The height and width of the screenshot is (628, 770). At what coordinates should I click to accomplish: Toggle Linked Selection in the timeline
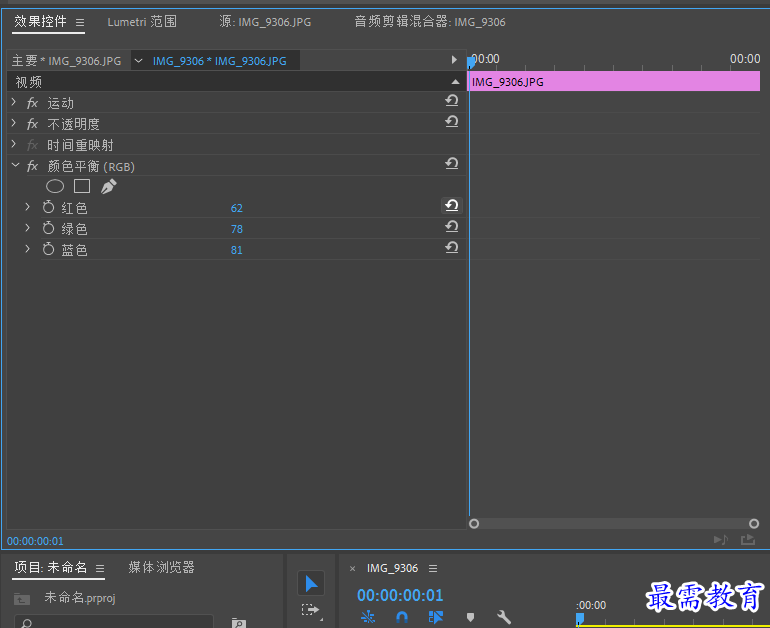coord(436,617)
